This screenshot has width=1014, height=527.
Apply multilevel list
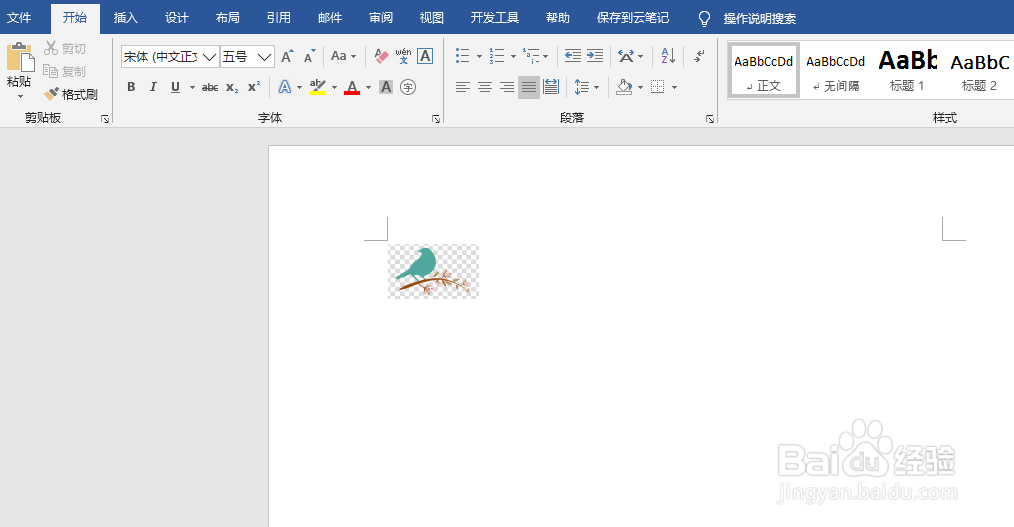click(x=531, y=56)
